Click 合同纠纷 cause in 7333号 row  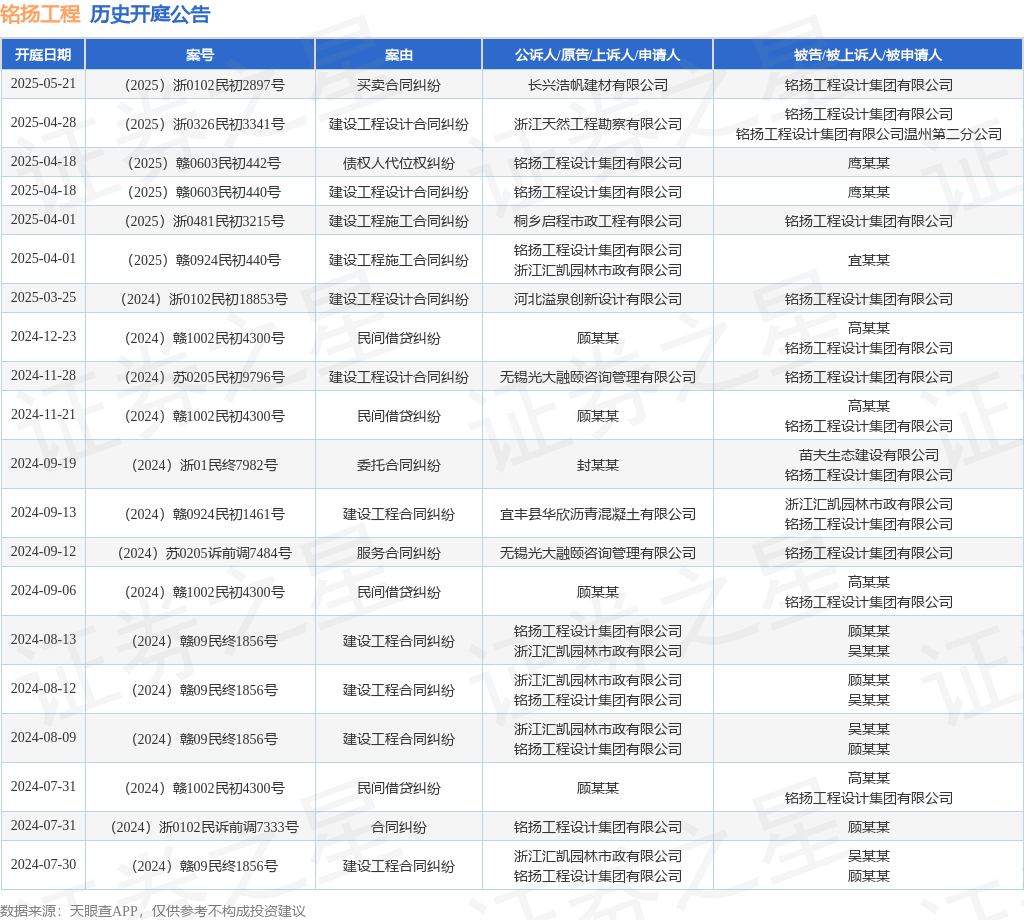pos(398,827)
